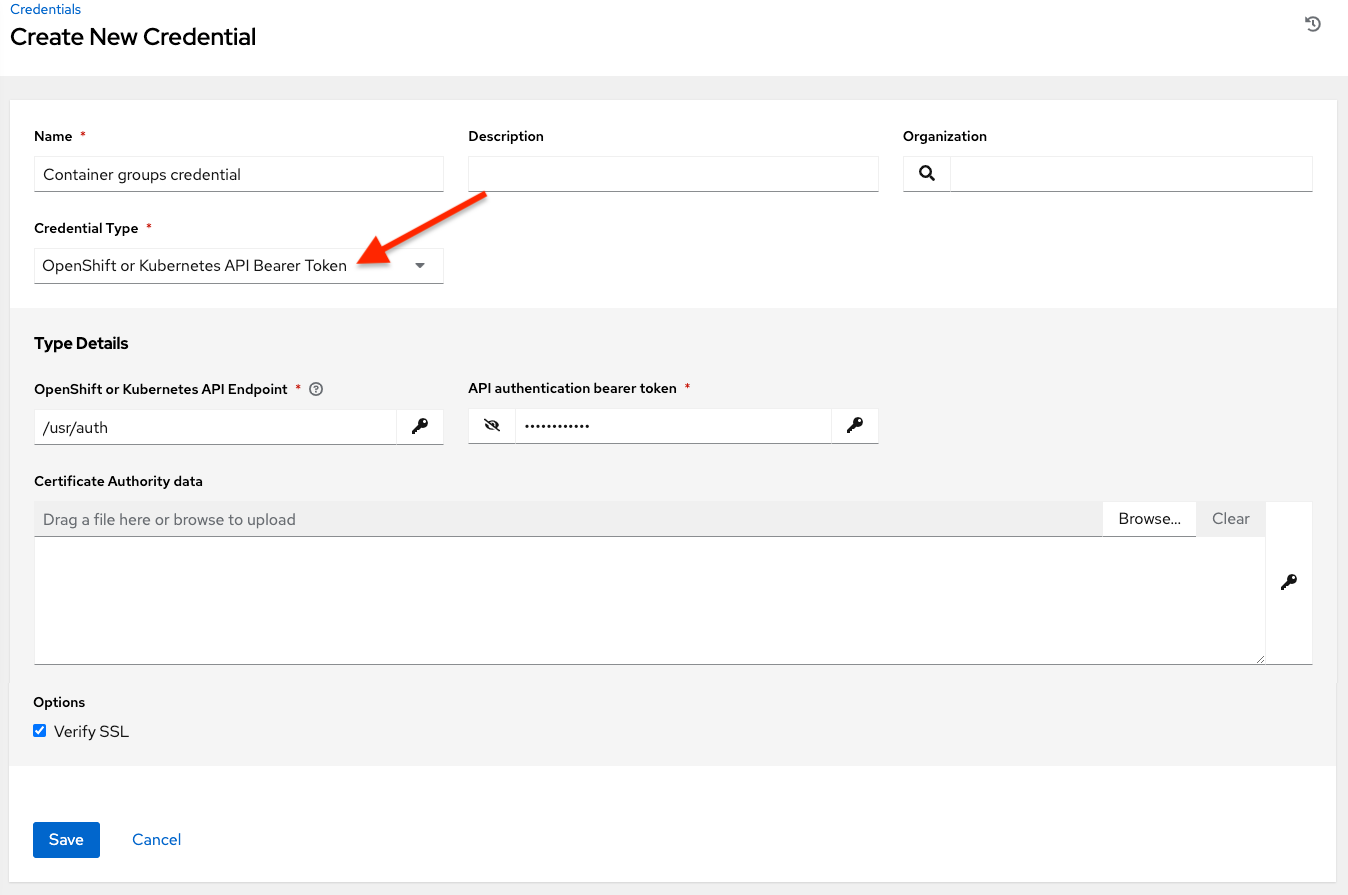Image resolution: width=1348 pixels, height=895 pixels.
Task: Toggle visibility of the bearer token value
Action: click(491, 425)
